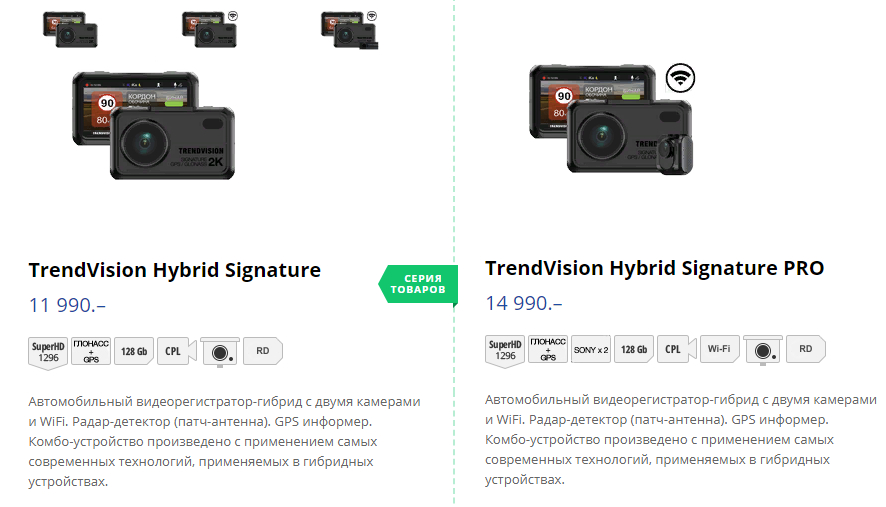Select the second thumbnail with Wi-Fi badge

[210, 29]
